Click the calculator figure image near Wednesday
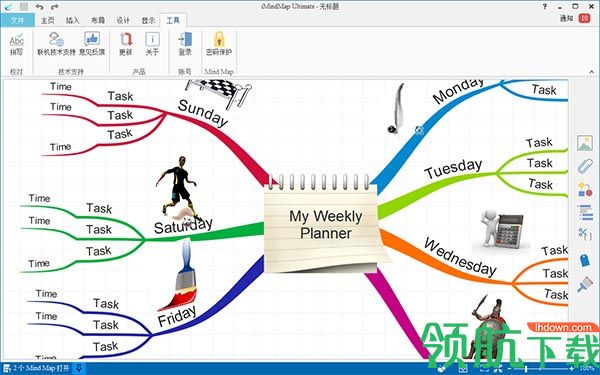Image resolution: width=600 pixels, height=375 pixels. tap(502, 230)
